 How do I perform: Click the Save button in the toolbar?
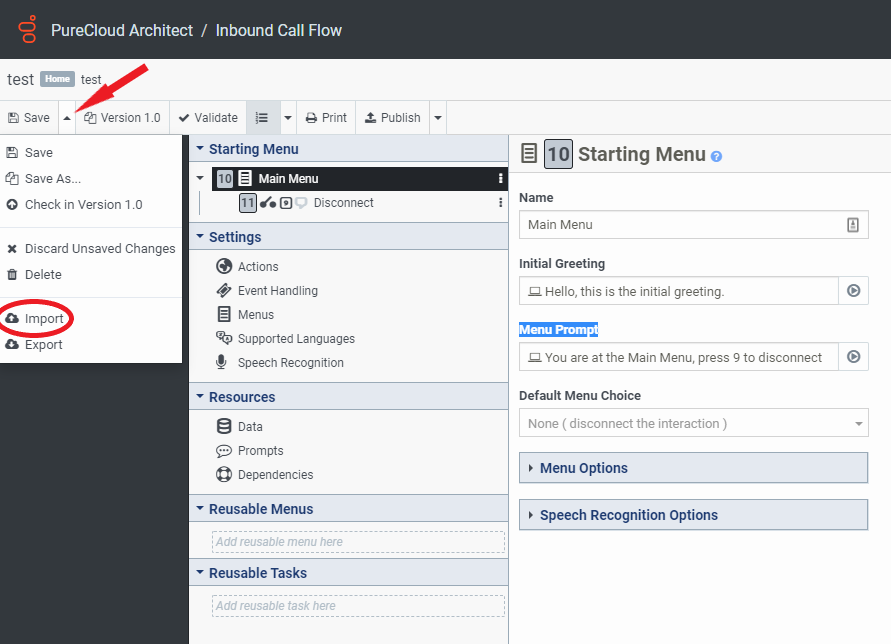click(x=29, y=118)
